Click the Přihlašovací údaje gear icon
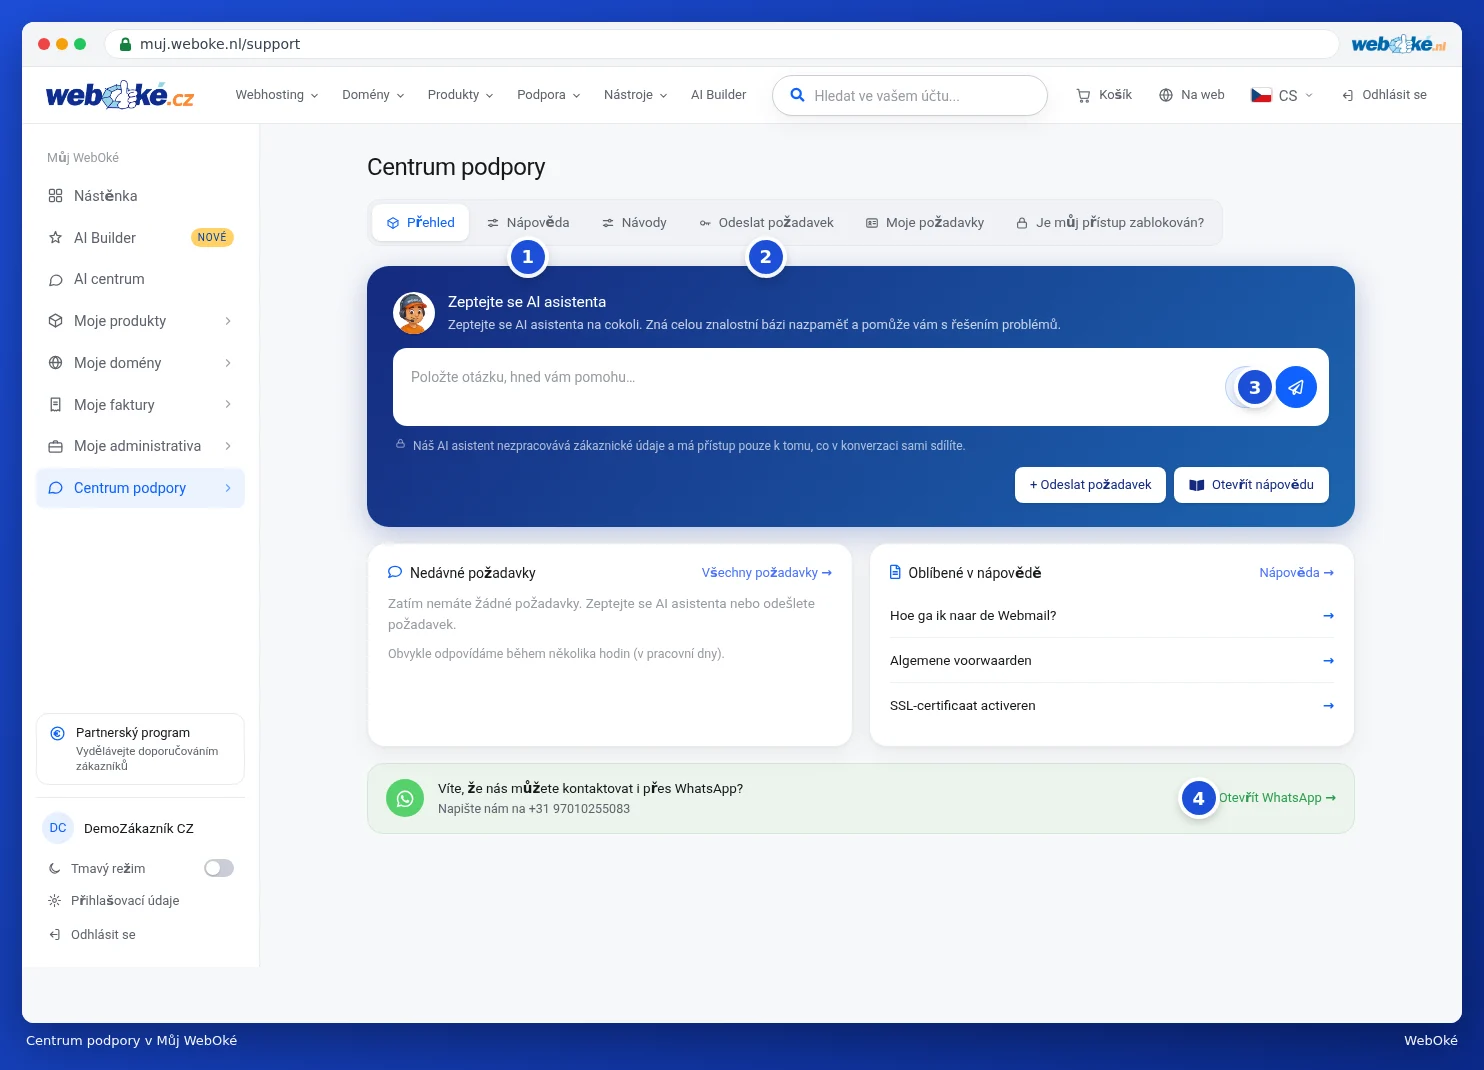 click(x=55, y=901)
